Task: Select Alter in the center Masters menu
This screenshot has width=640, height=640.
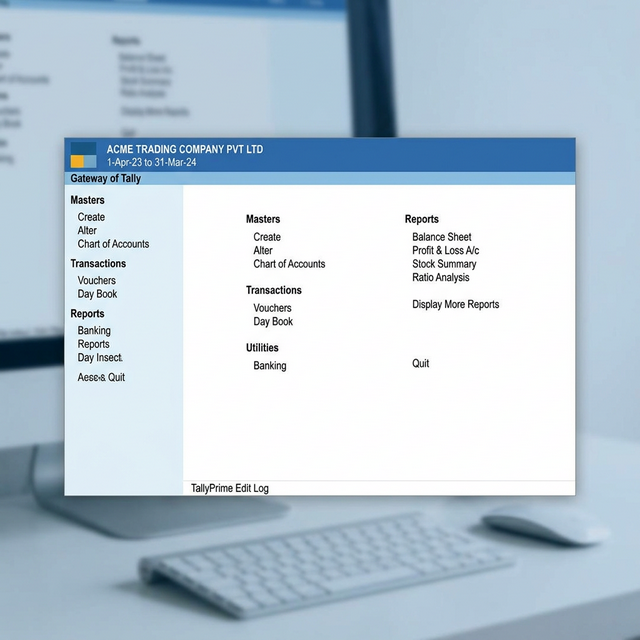Action: pos(263,251)
